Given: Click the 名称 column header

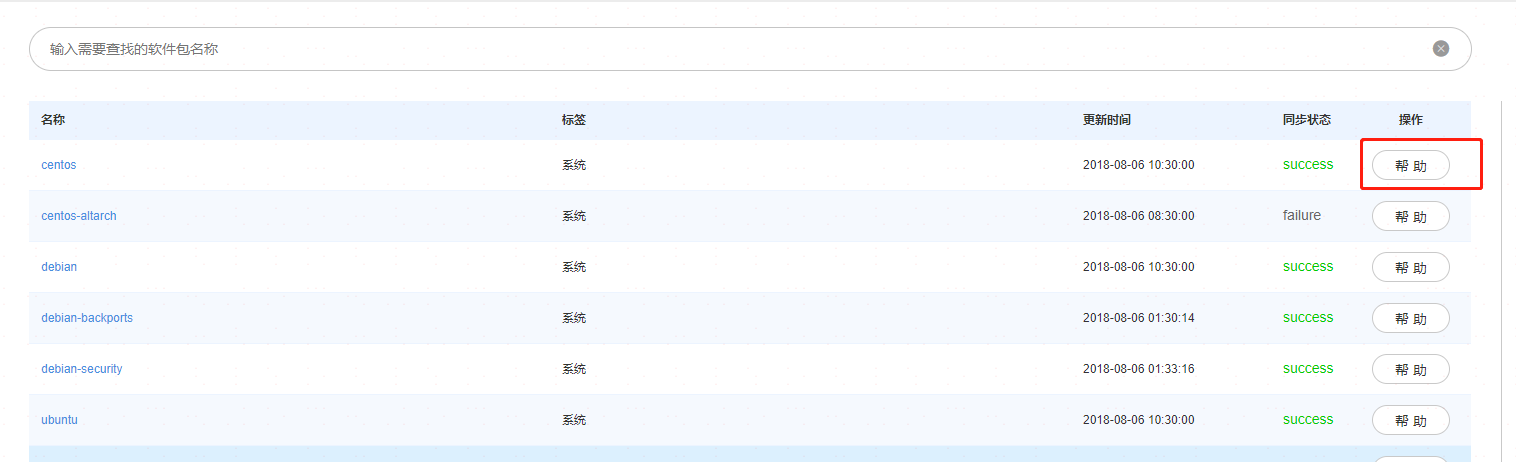Looking at the screenshot, I should click(x=53, y=120).
